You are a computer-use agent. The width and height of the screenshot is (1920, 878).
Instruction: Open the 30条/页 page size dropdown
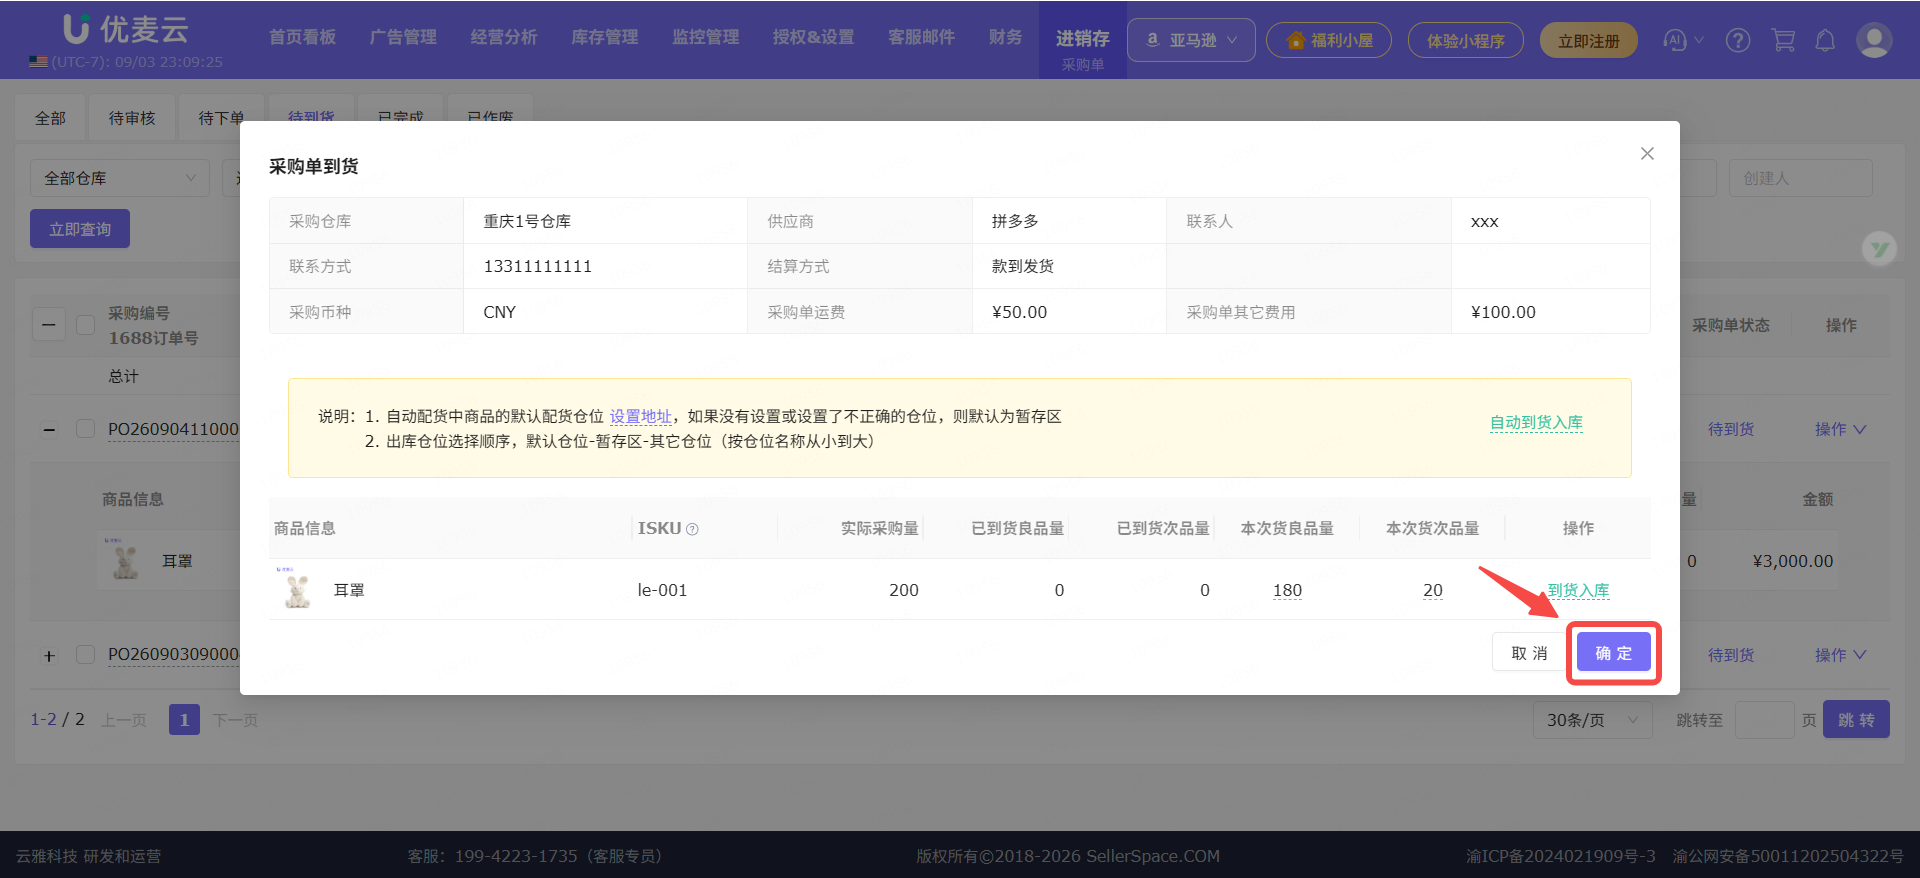point(1592,720)
